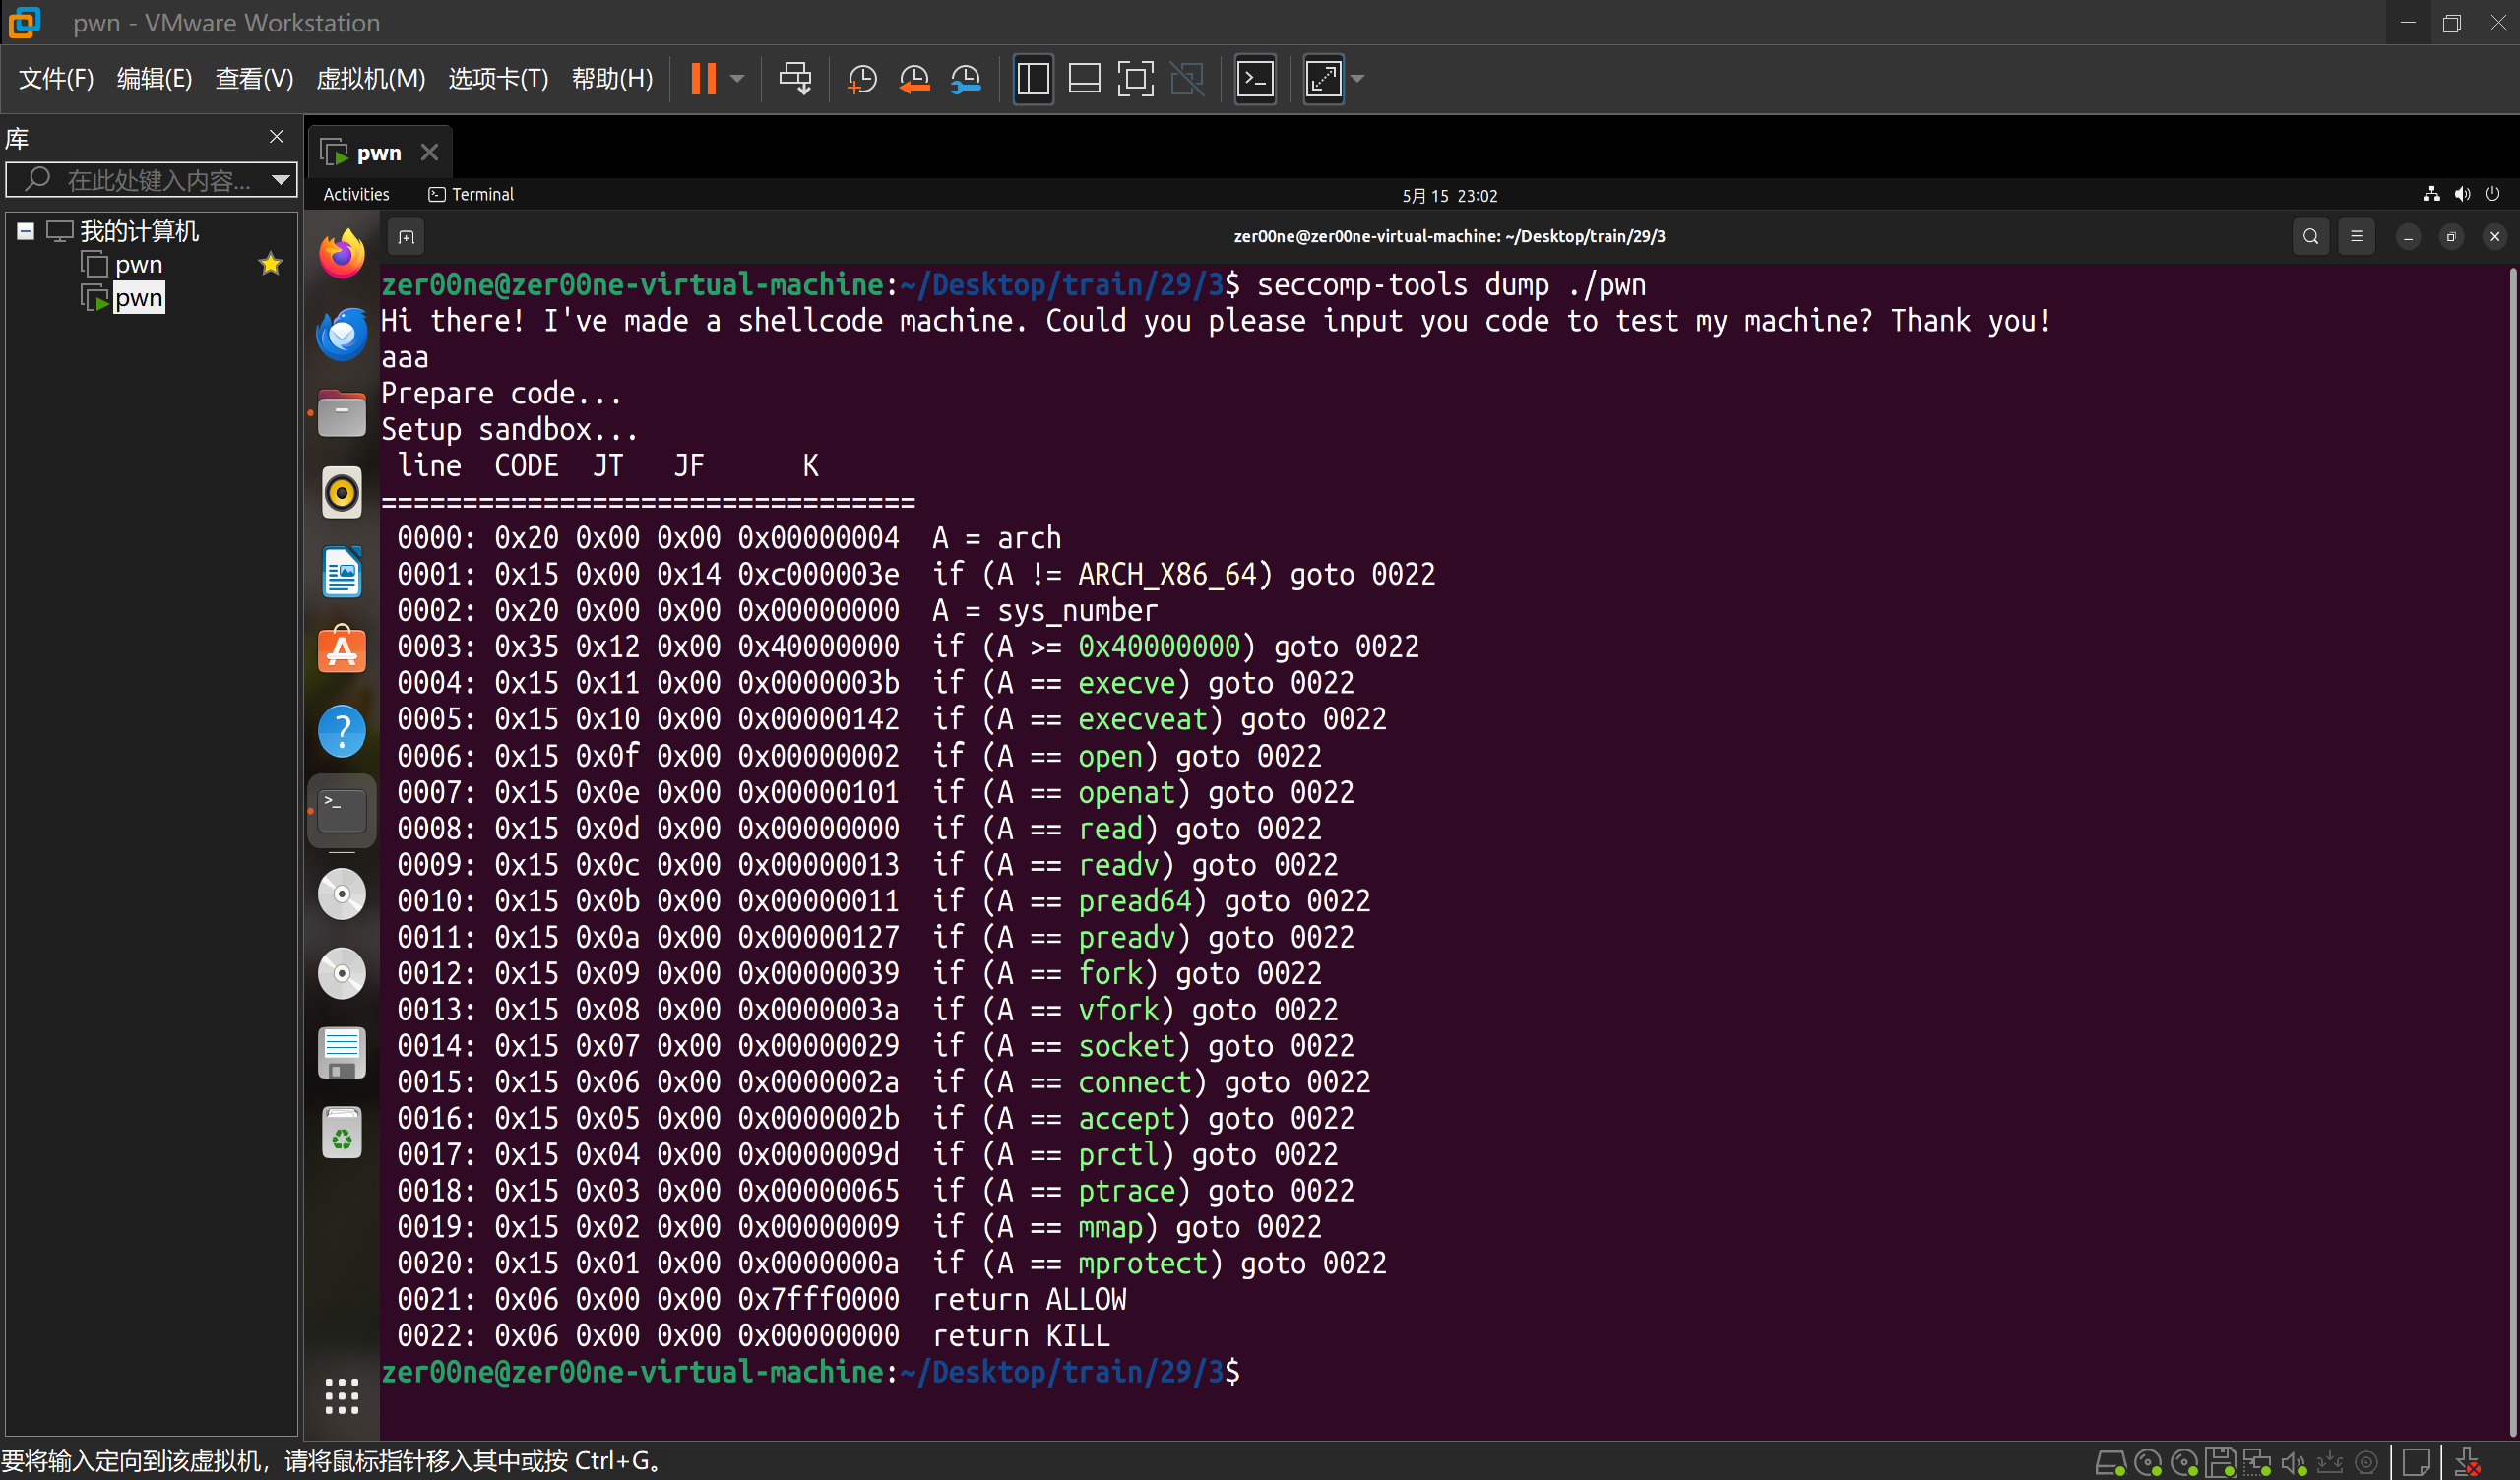Open the first optical disc icon in dock
The height and width of the screenshot is (1480, 2520).
coord(342,894)
